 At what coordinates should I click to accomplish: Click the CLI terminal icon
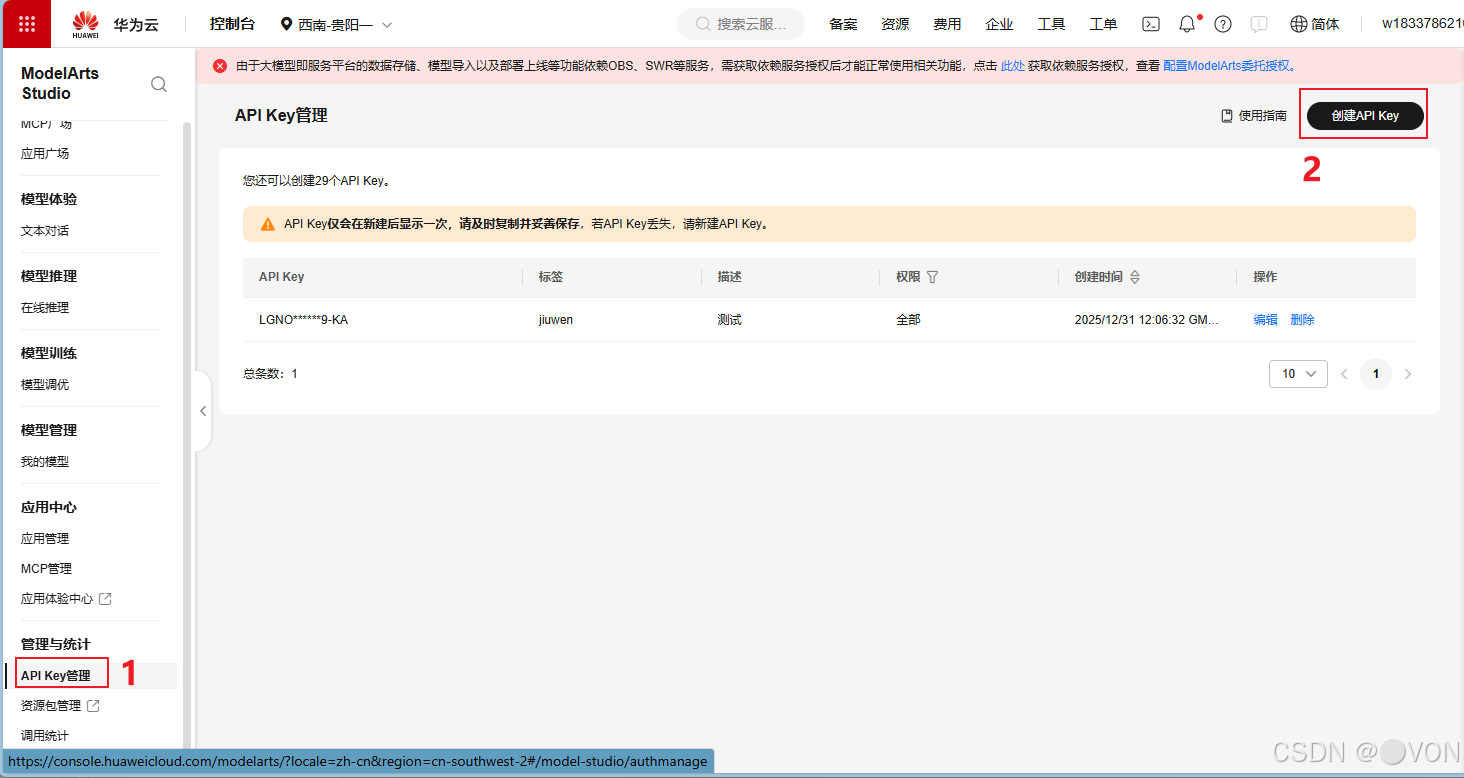tap(1150, 23)
